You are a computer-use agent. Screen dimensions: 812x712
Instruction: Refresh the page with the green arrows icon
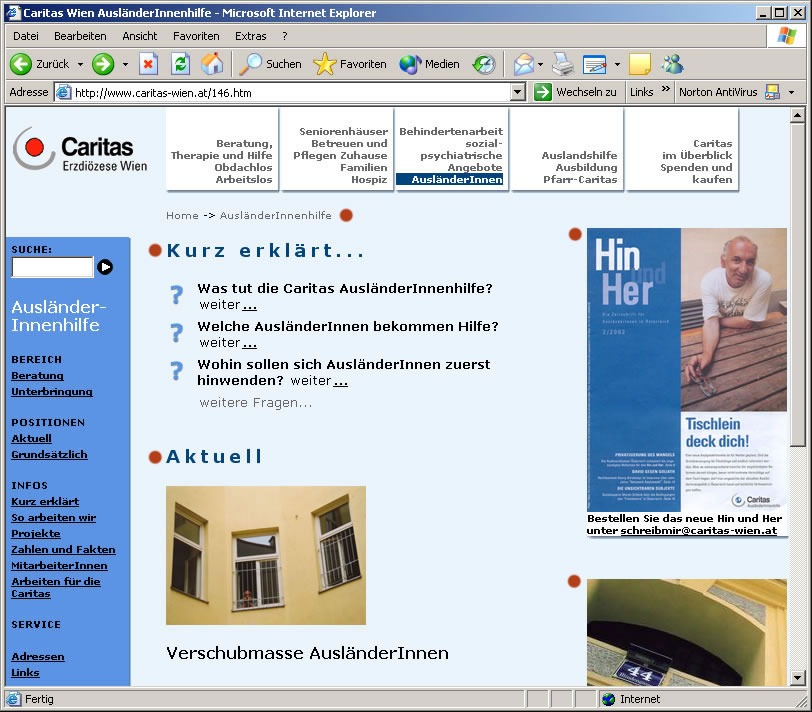tap(180, 64)
